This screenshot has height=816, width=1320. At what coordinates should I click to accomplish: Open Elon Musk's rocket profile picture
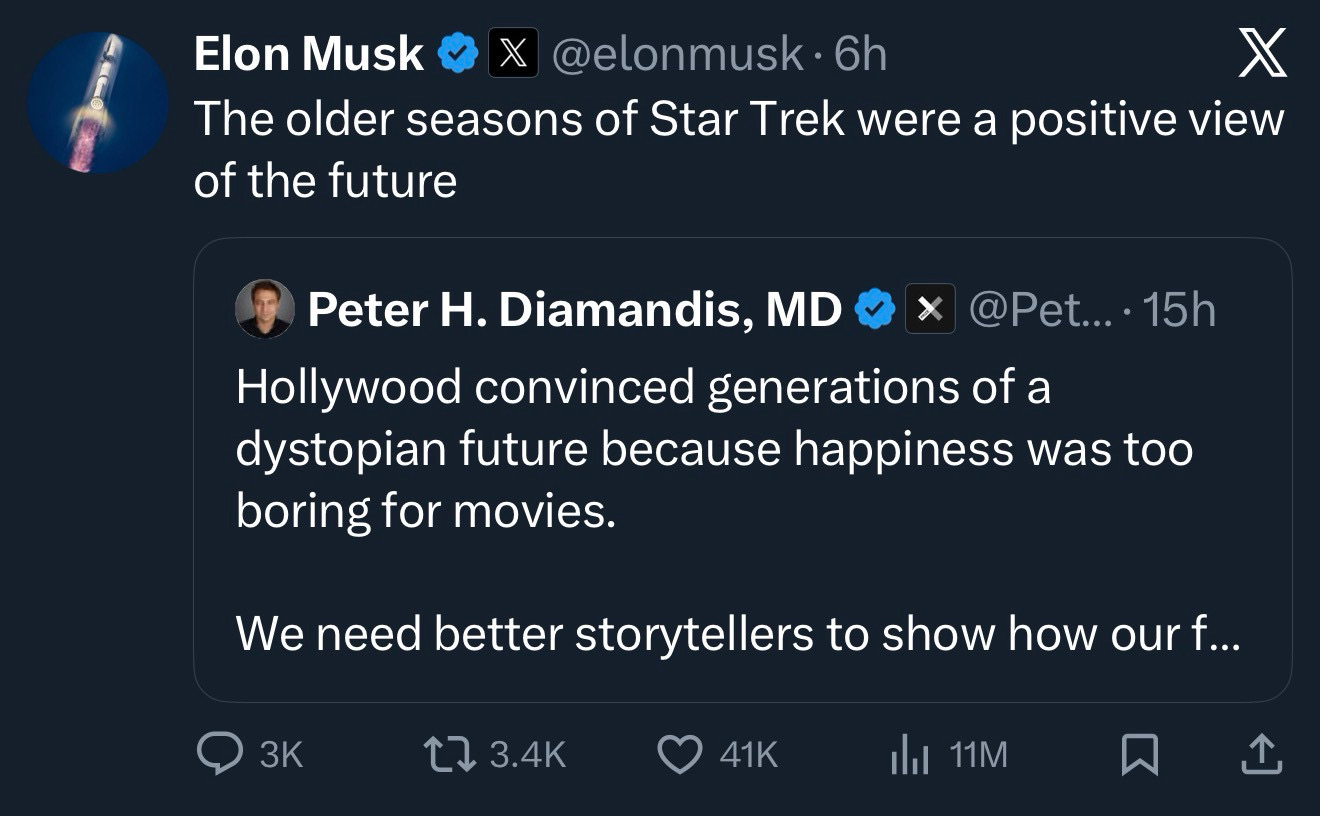[97, 103]
